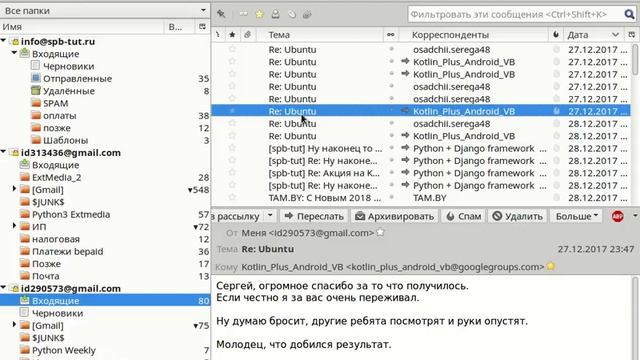Open the SPAM folder
The width and height of the screenshot is (640, 360).
[x=56, y=103]
